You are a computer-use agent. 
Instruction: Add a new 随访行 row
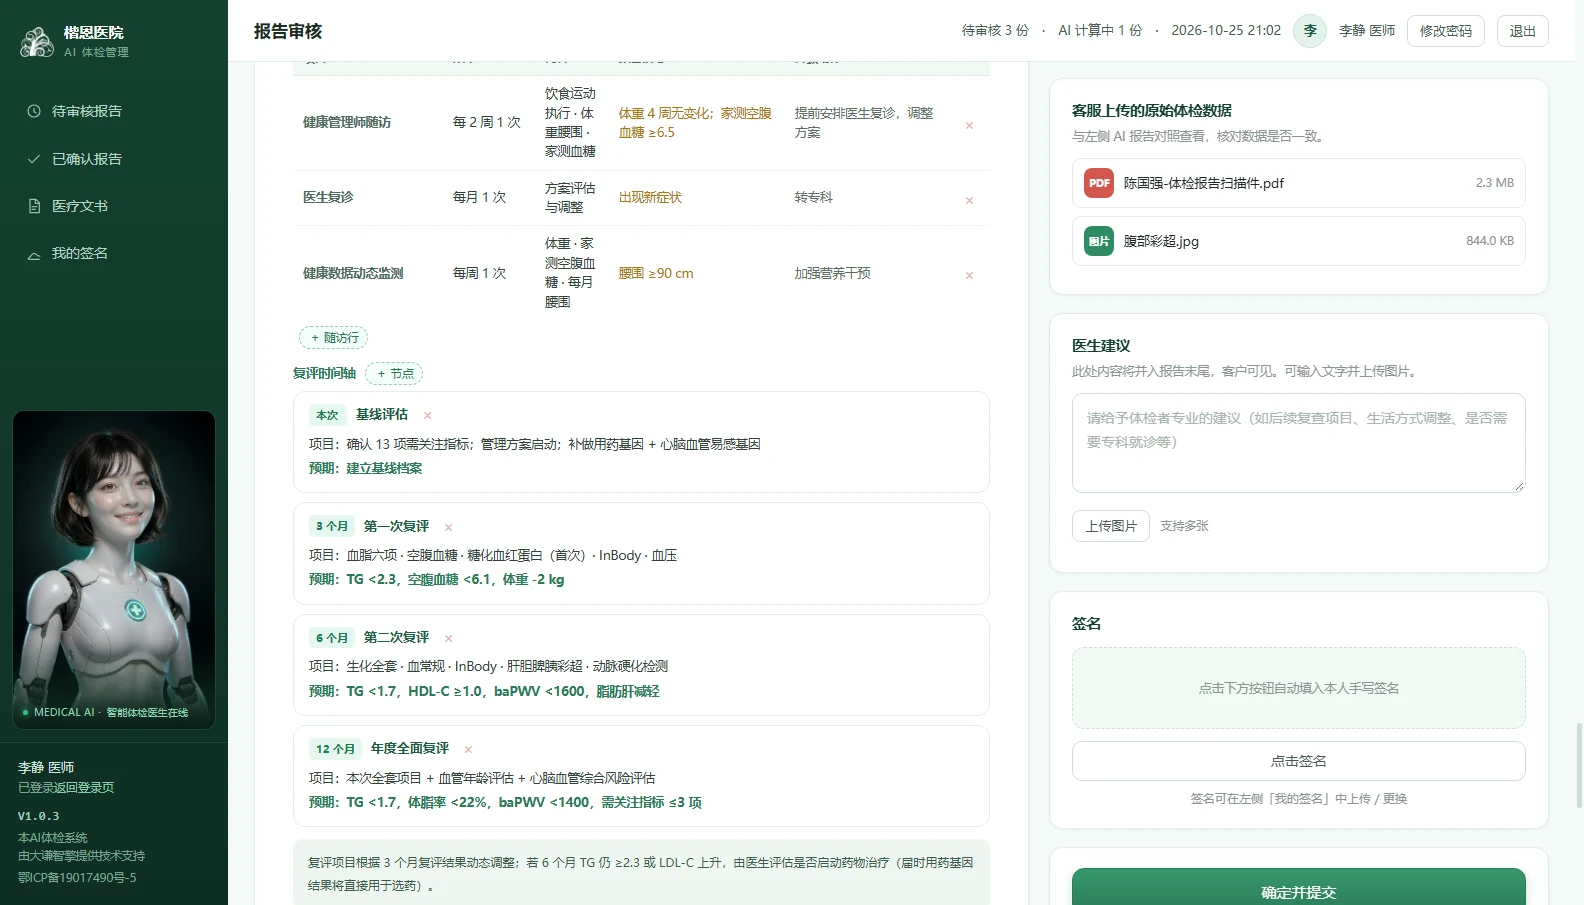click(334, 338)
